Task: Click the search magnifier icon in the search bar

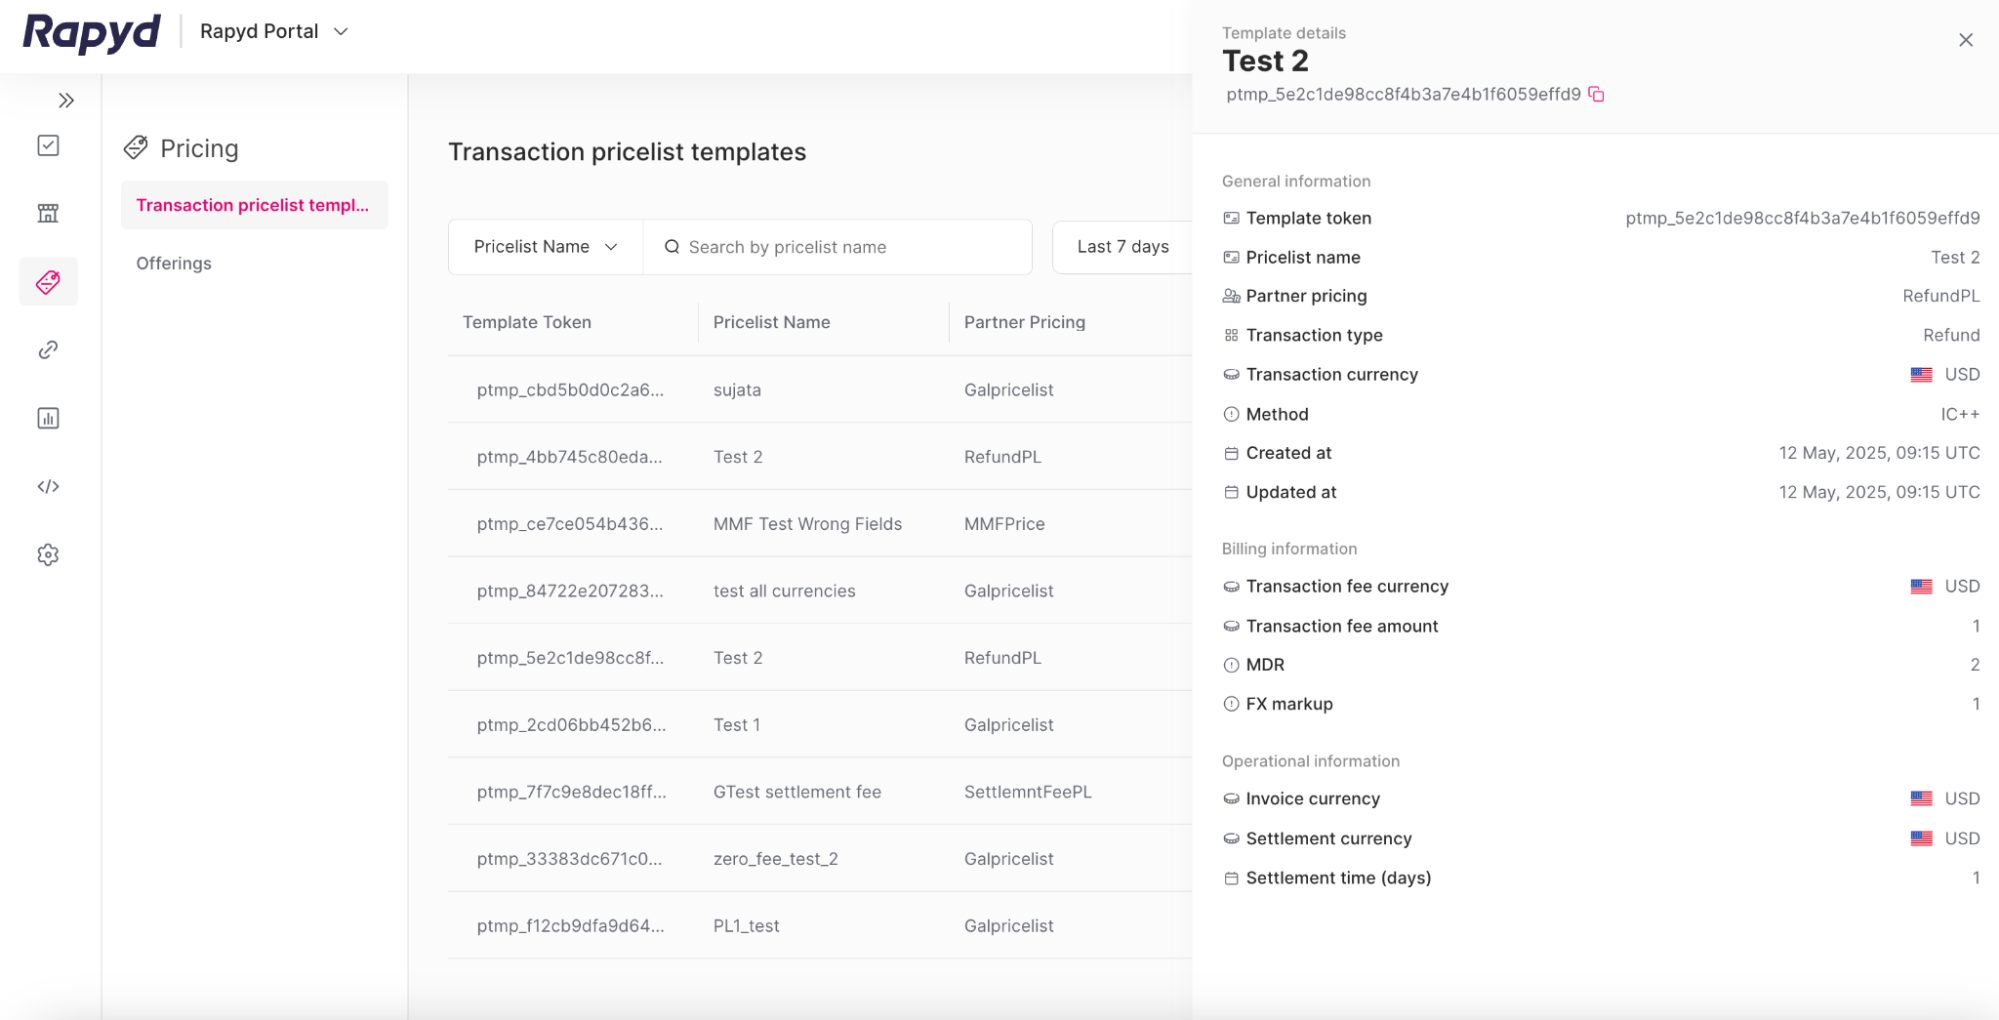Action: click(671, 246)
